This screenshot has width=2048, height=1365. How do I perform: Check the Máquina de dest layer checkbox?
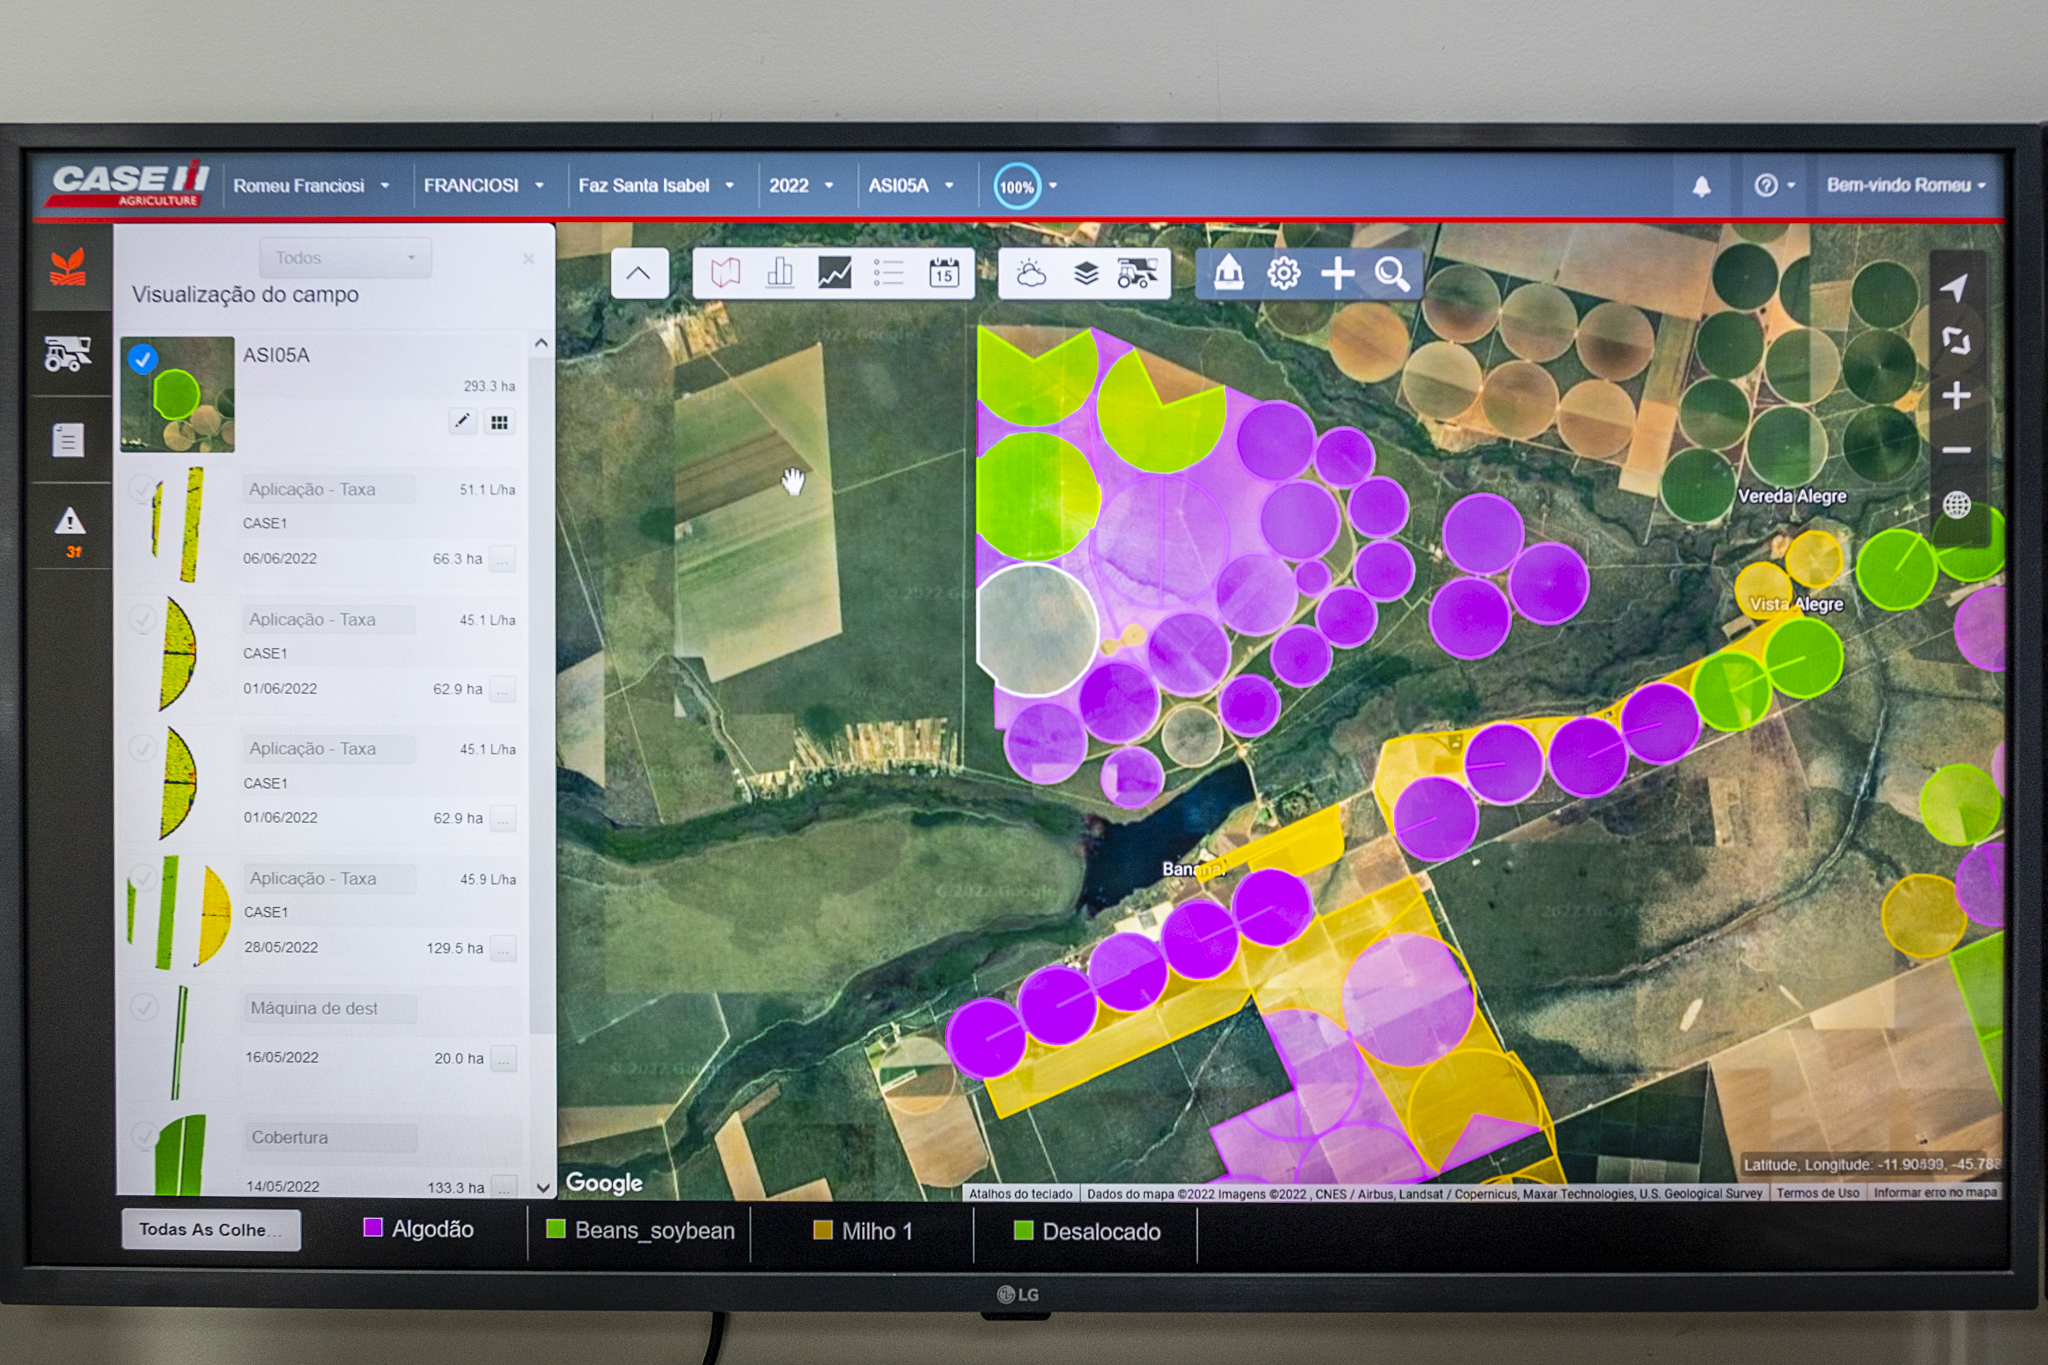pos(144,1008)
